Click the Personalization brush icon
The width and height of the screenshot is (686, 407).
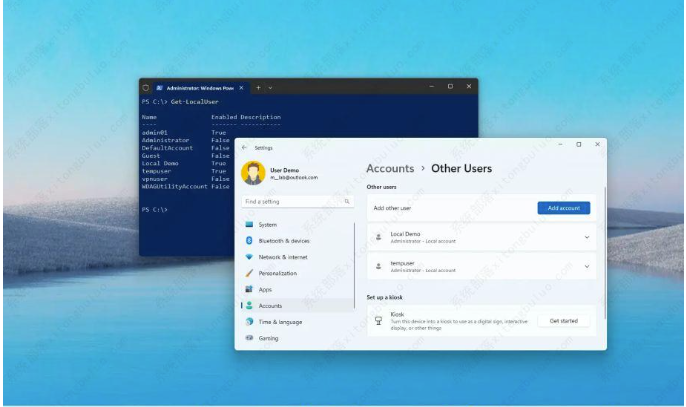tap(249, 273)
